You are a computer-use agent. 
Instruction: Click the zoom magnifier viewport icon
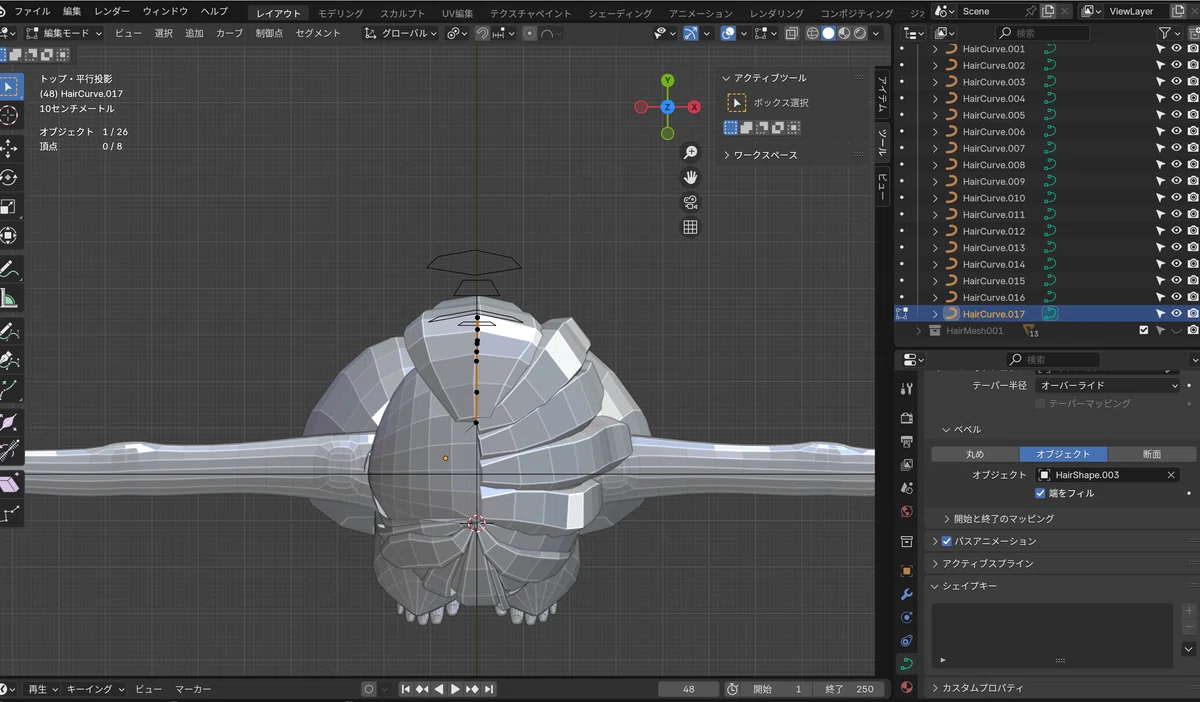pyautogui.click(x=690, y=152)
